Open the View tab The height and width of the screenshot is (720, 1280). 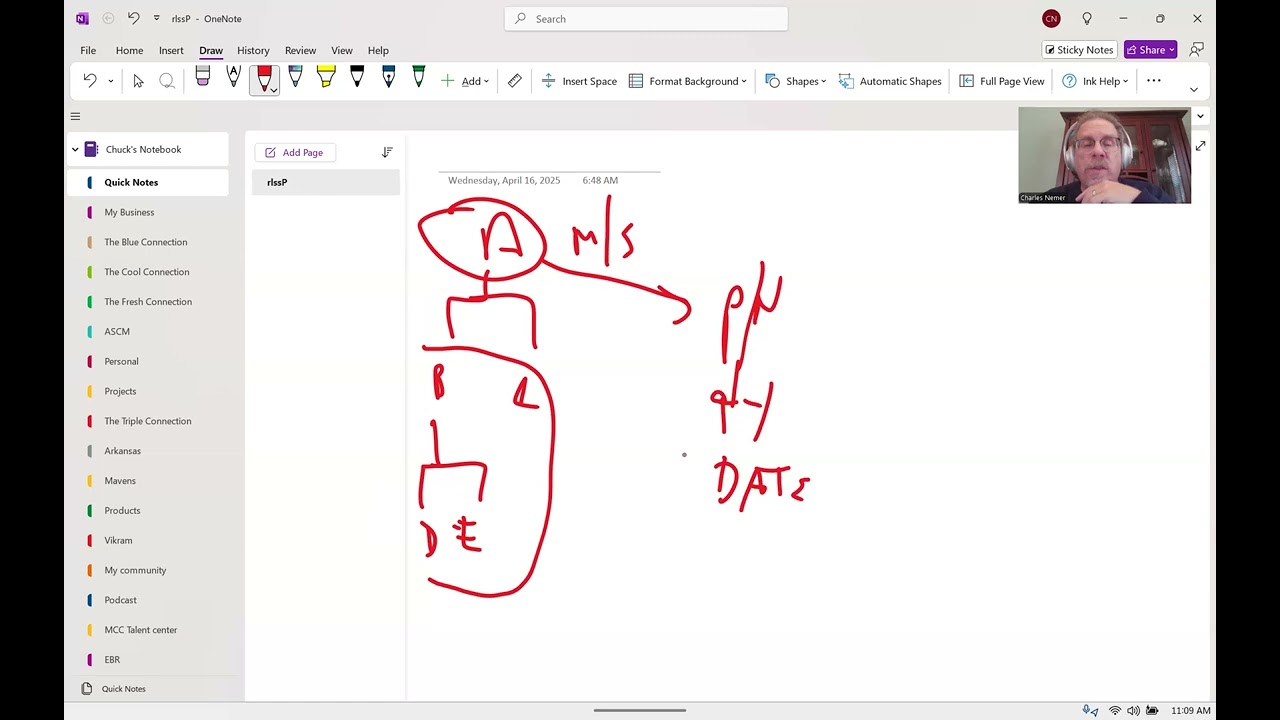coord(342,50)
